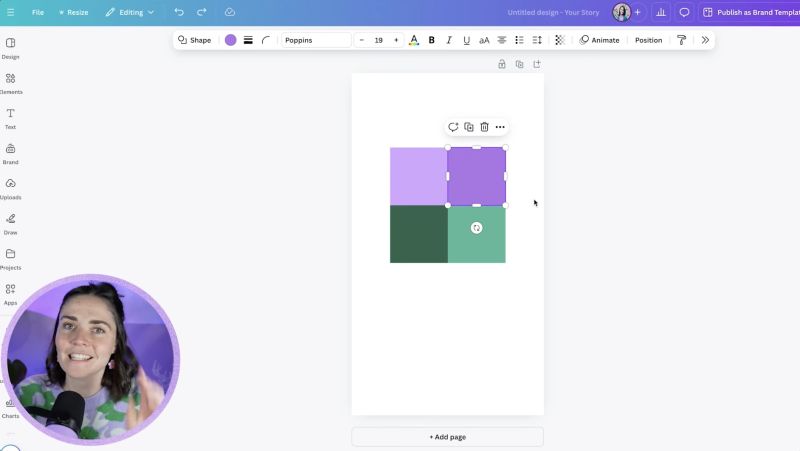This screenshot has height=451, width=800.
Task: Open the text color picker
Action: [414, 40]
